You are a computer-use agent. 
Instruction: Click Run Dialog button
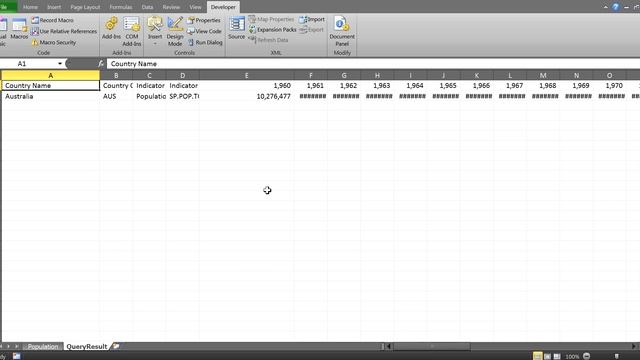(205, 42)
